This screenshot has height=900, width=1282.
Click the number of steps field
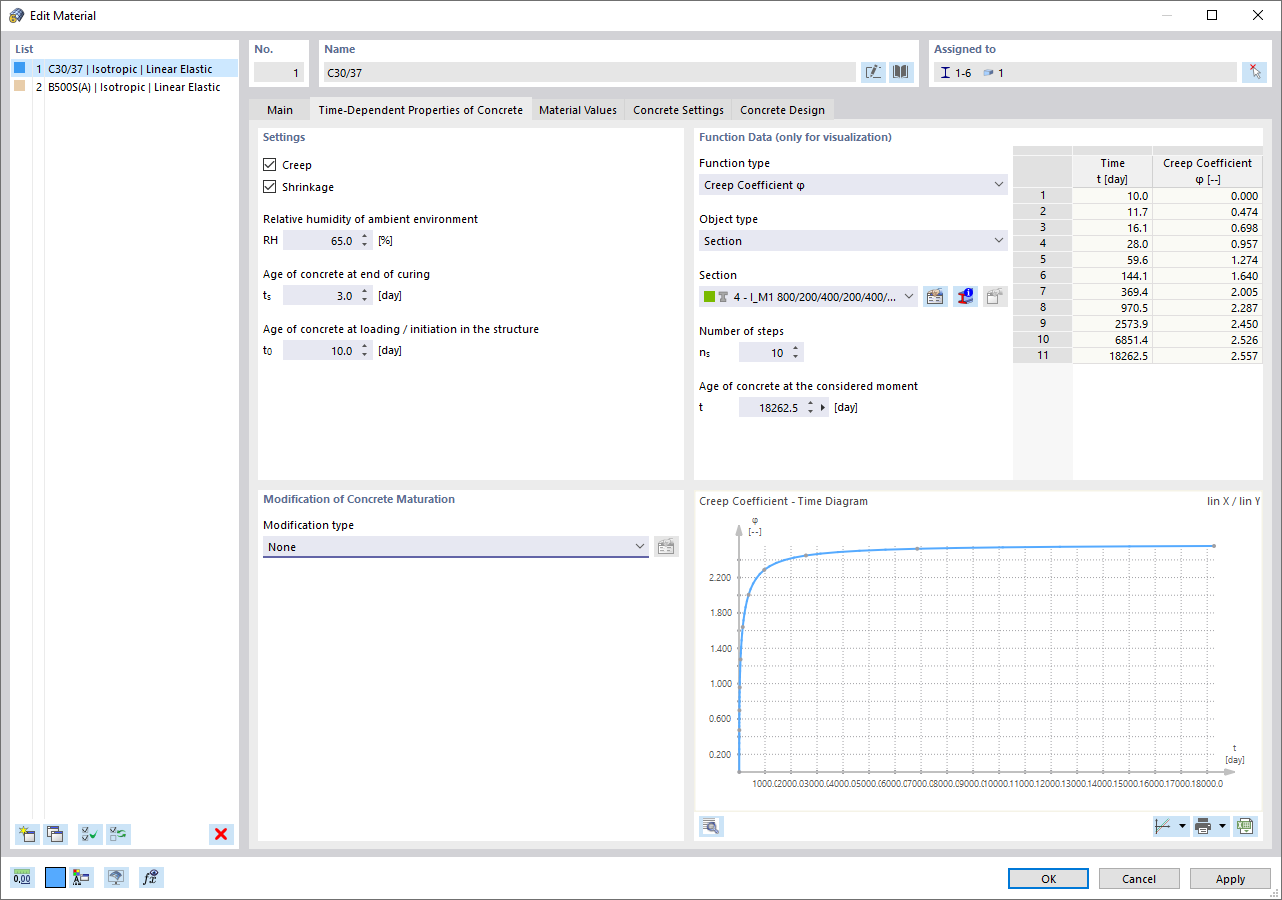click(x=764, y=352)
